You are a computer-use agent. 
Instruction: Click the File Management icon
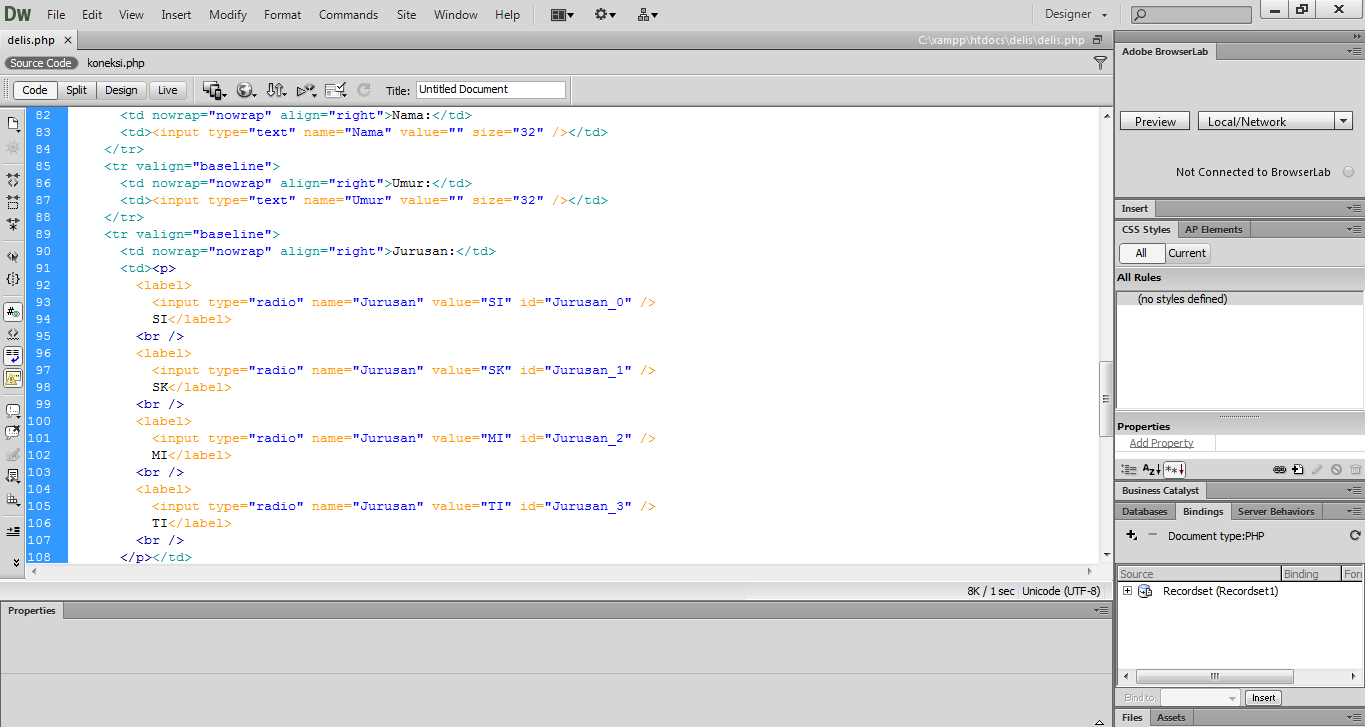(x=277, y=89)
